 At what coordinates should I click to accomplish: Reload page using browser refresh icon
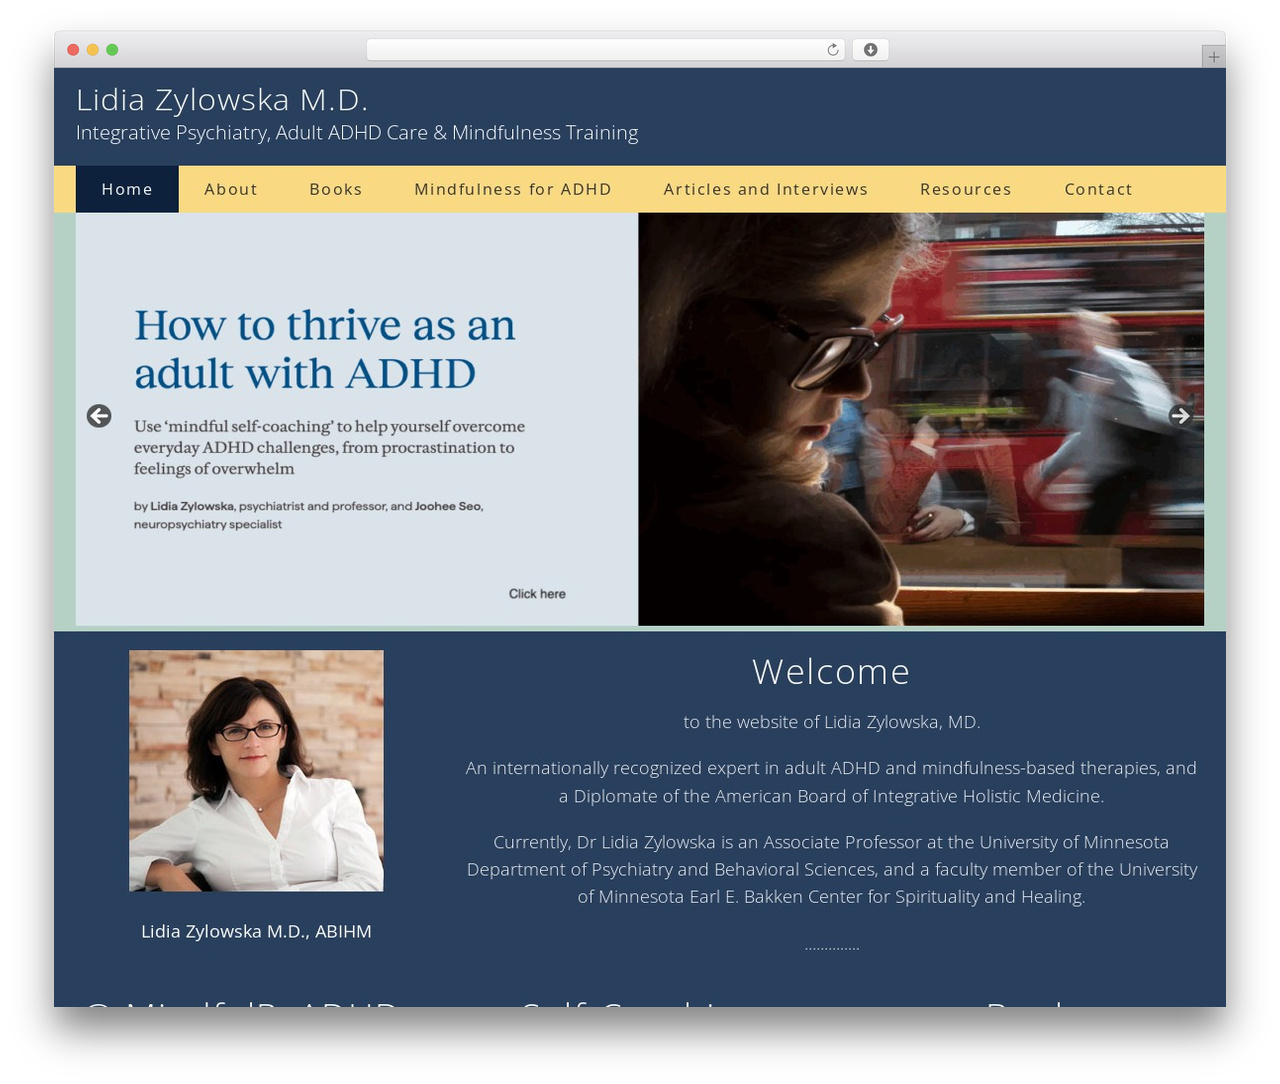(833, 50)
